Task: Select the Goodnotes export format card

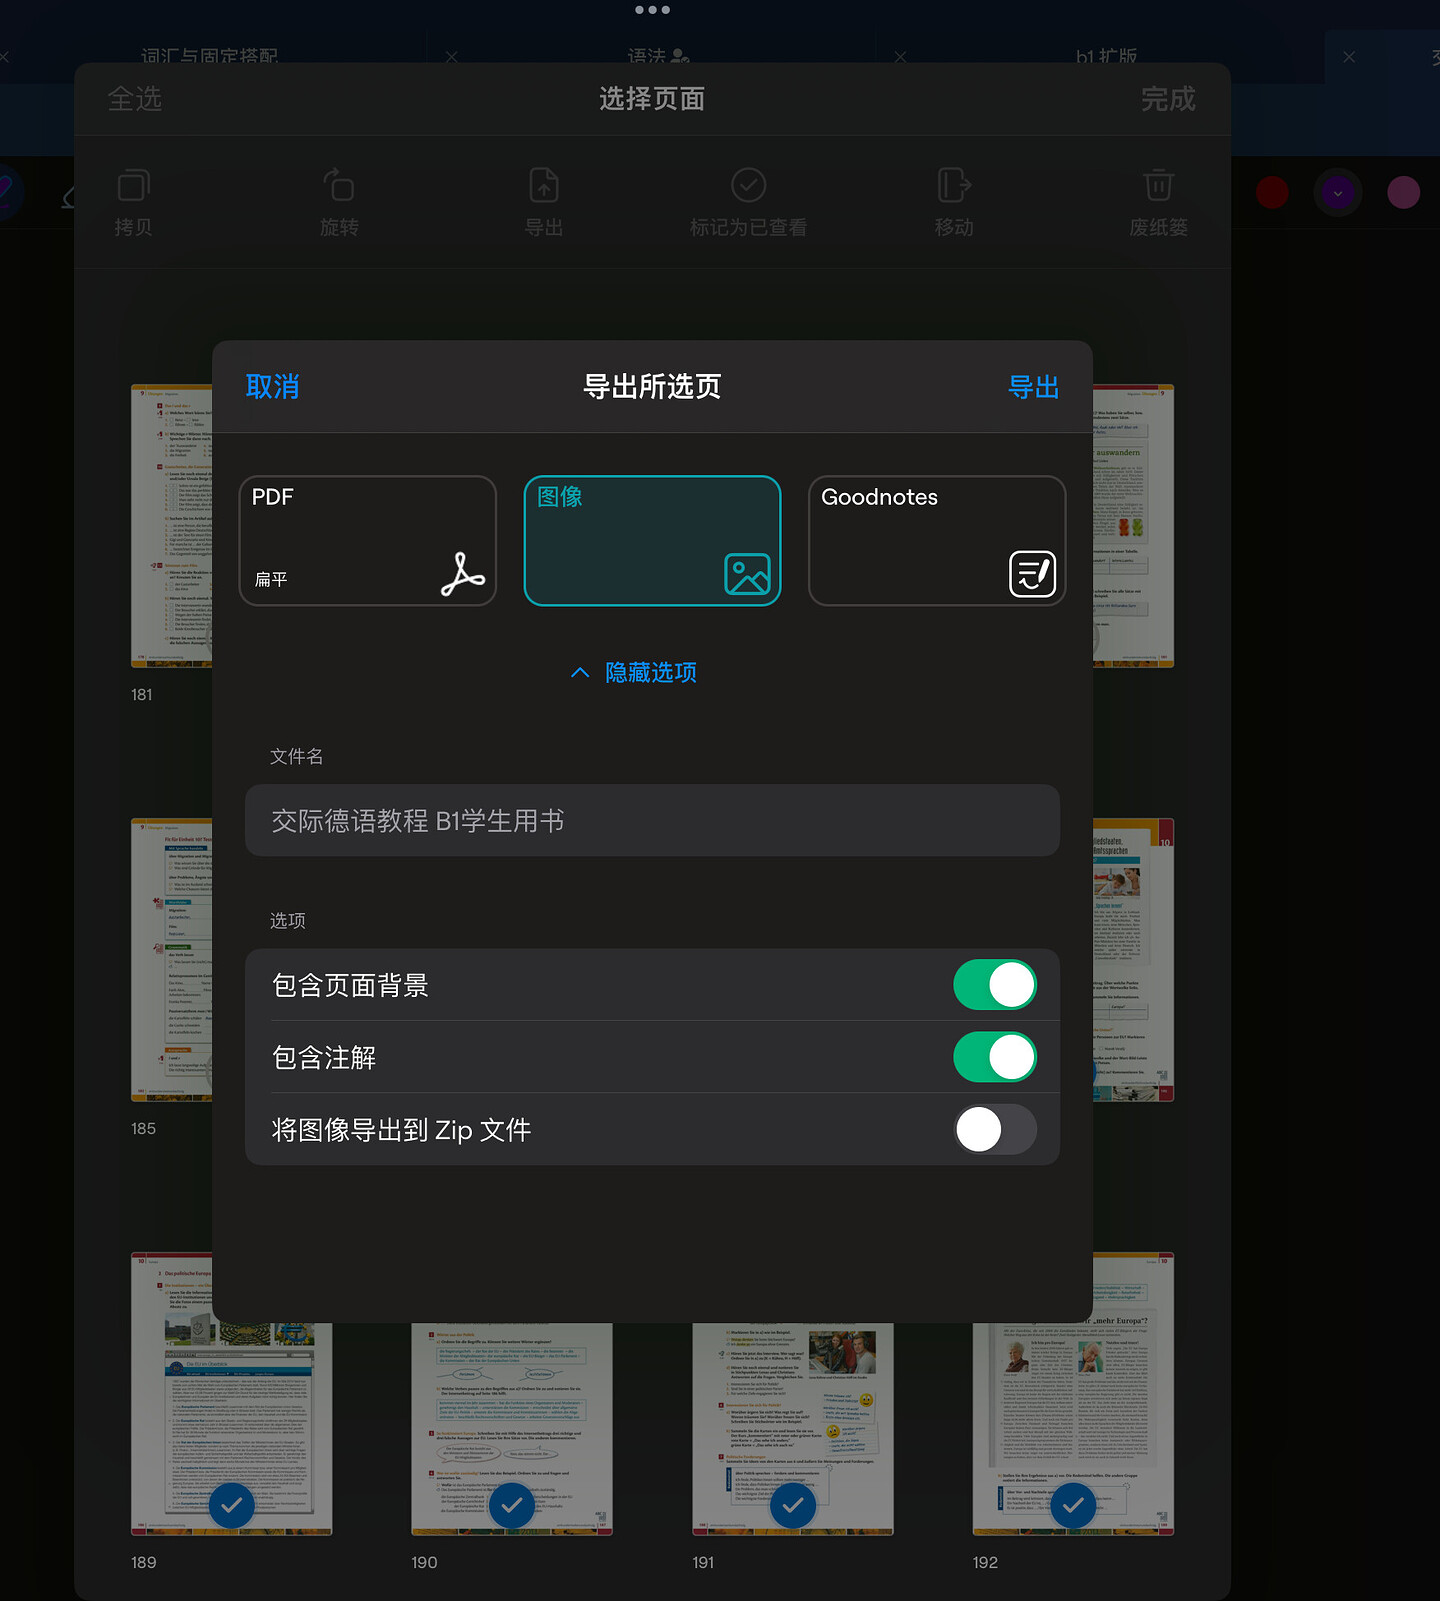Action: click(936, 541)
